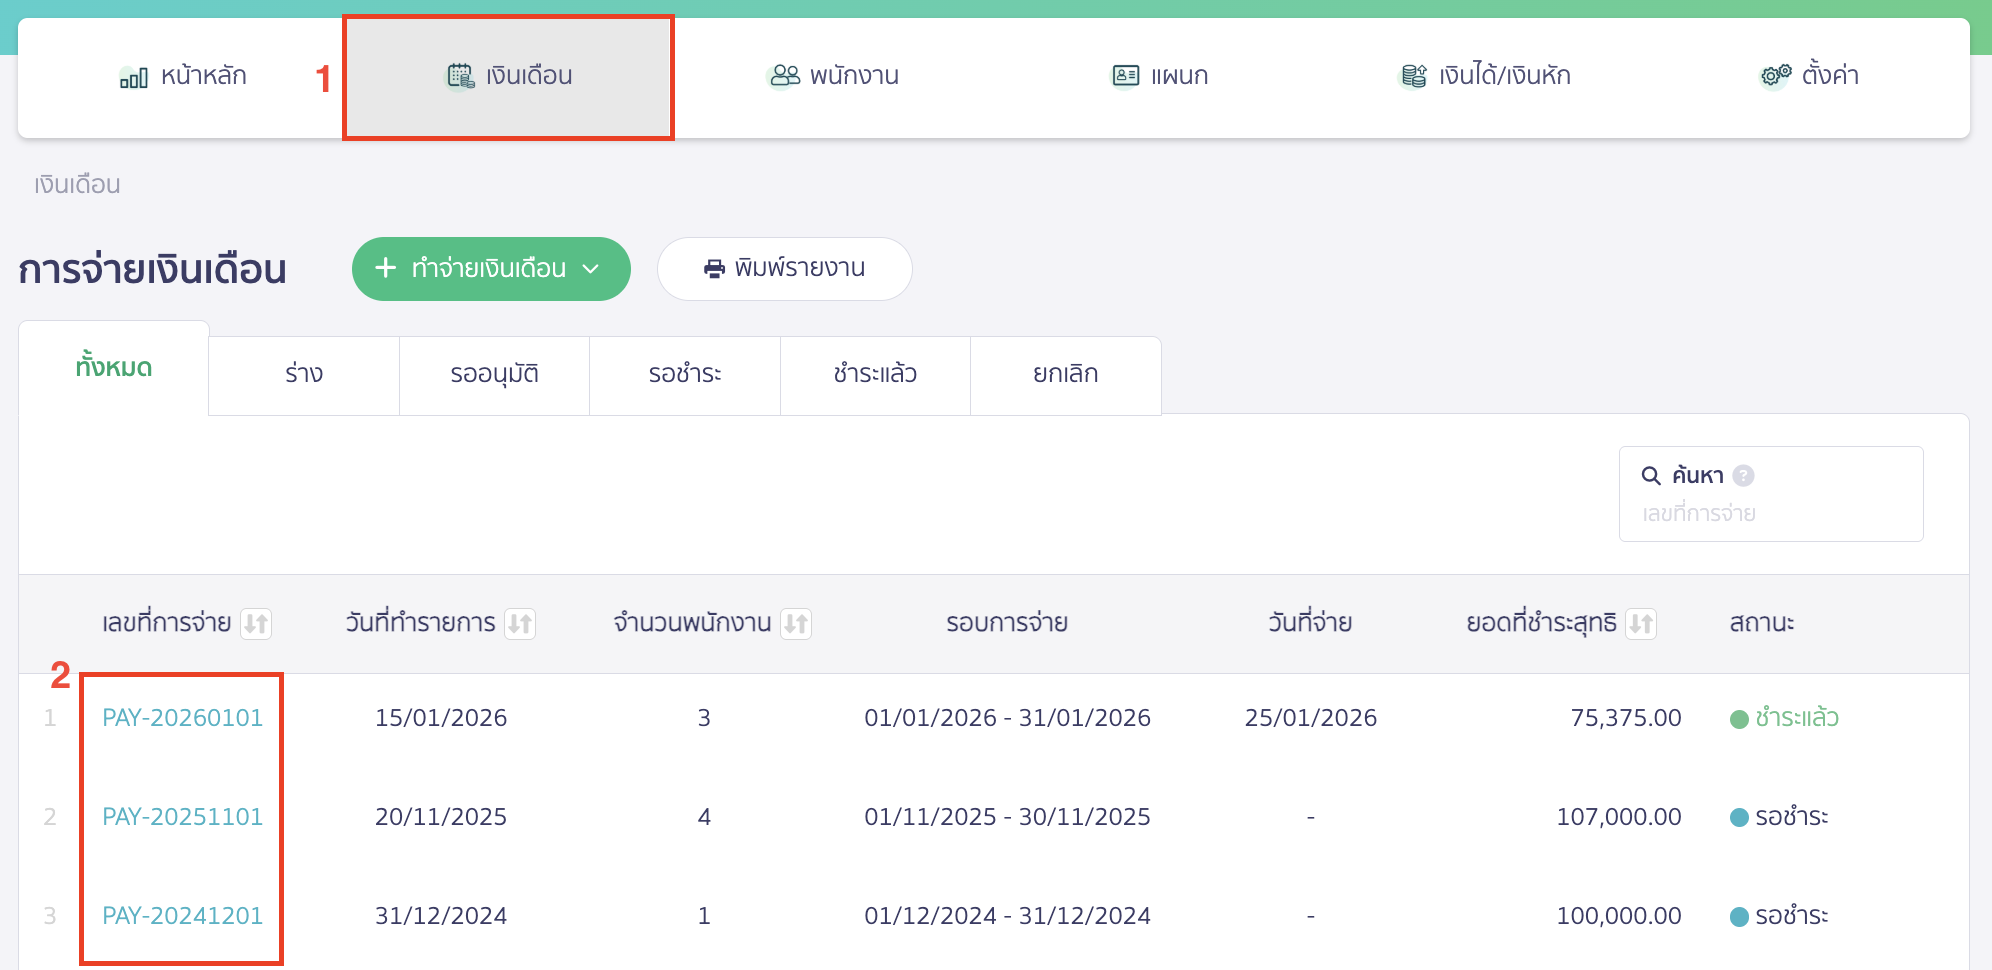1992x970 pixels.
Task: Click the help question mark next to ค้นหา
Action: tap(1744, 475)
